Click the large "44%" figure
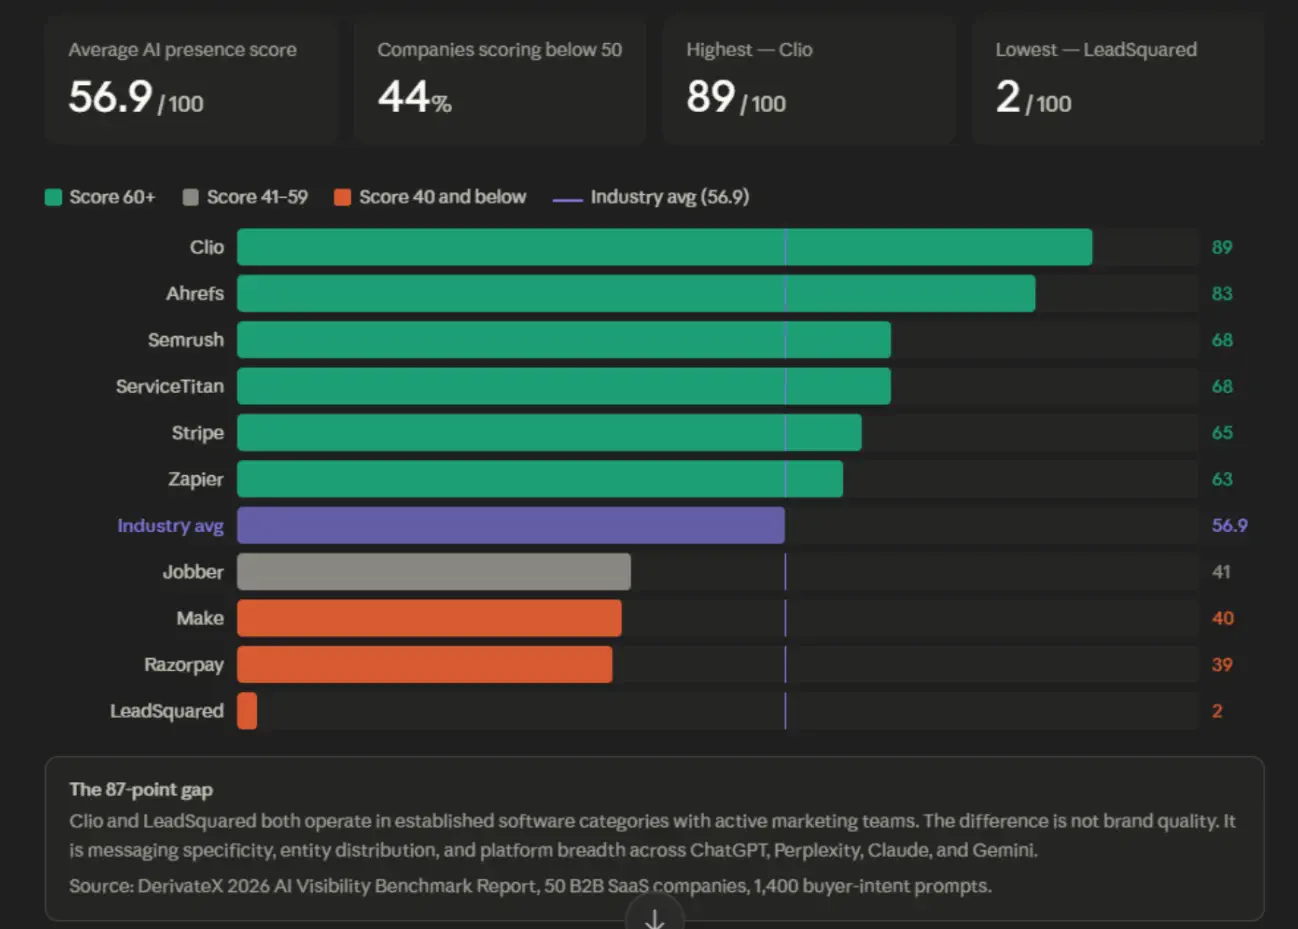This screenshot has width=1298, height=929. pos(414,98)
